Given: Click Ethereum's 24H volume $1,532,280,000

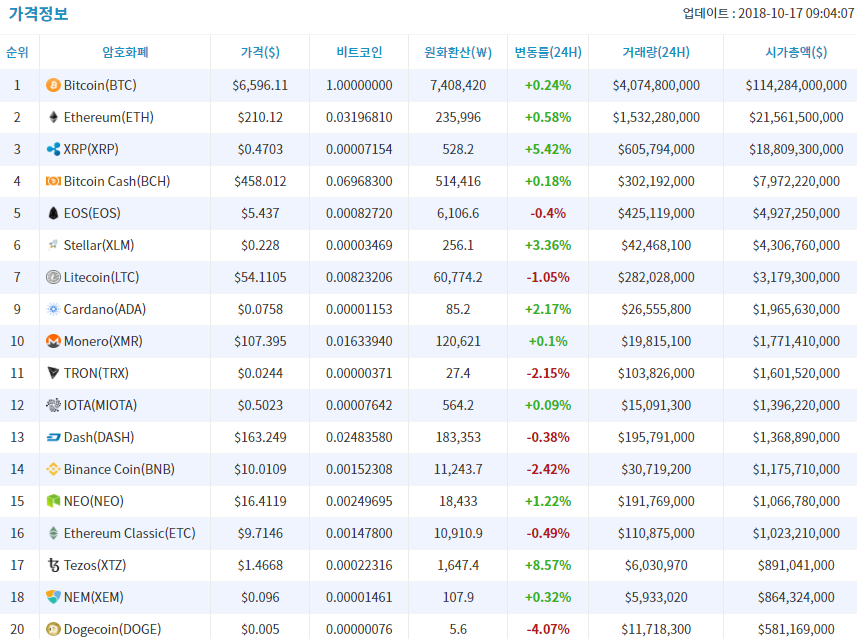Looking at the screenshot, I should [x=656, y=117].
